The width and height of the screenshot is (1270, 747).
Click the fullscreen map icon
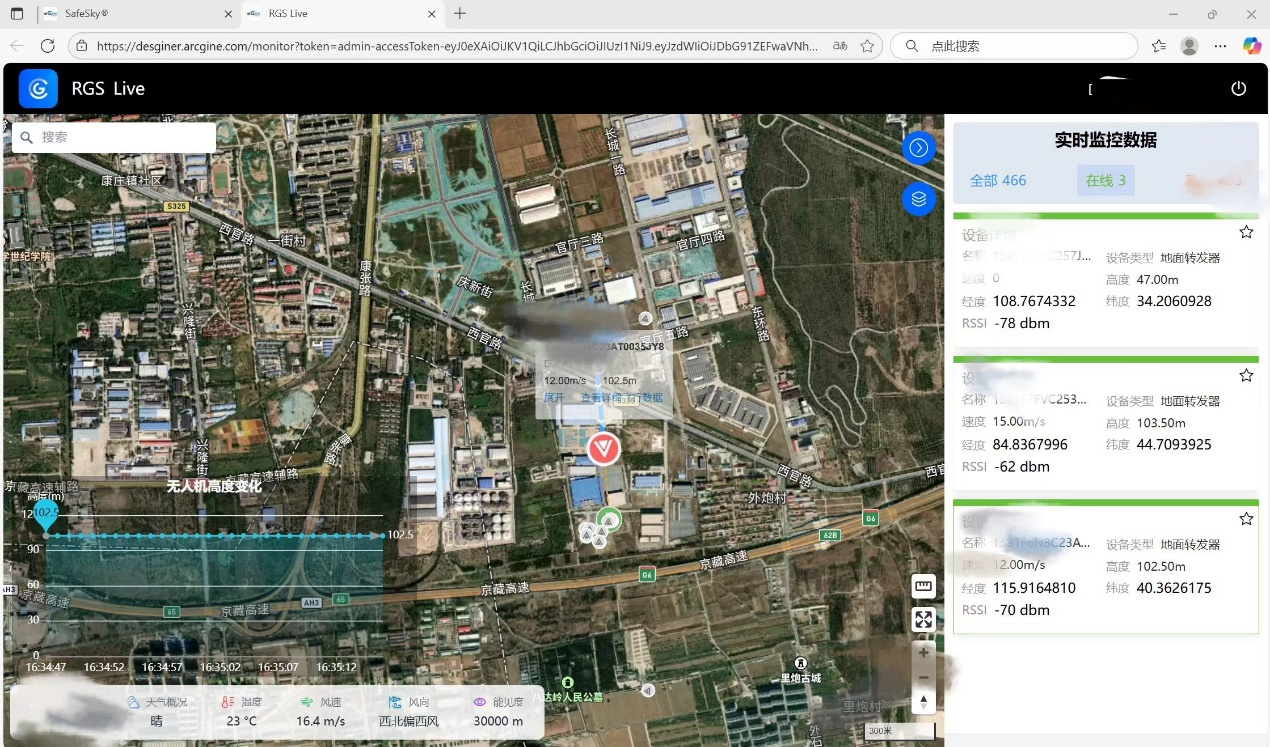pos(923,620)
